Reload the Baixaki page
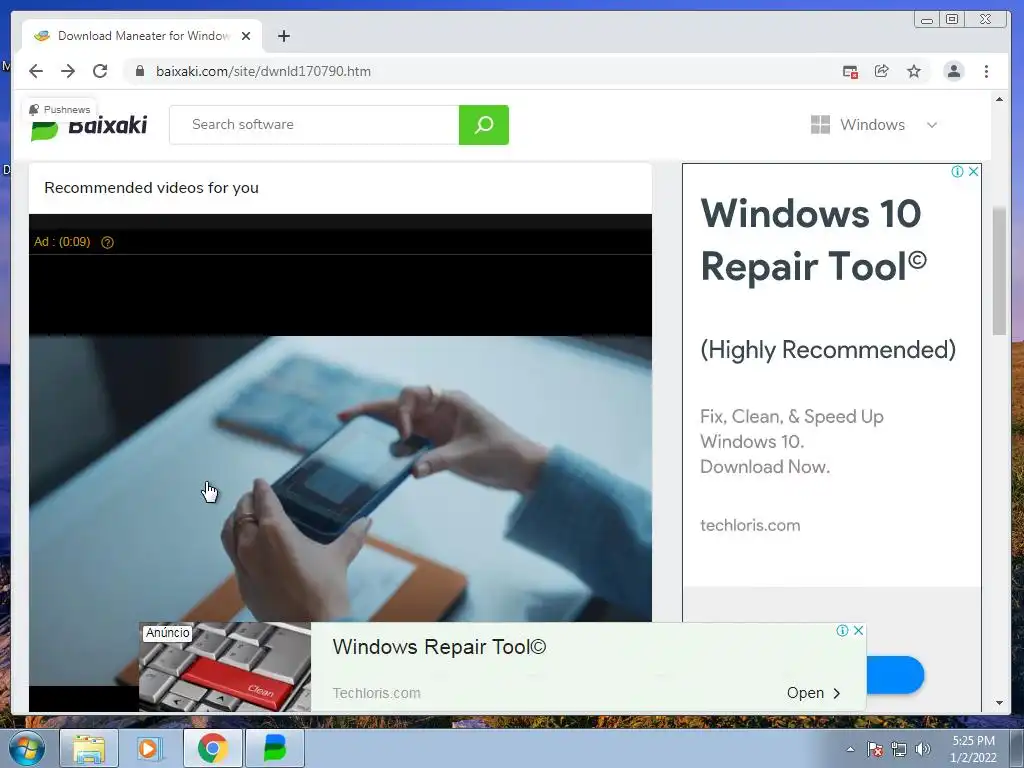This screenshot has height=768, width=1024. pyautogui.click(x=100, y=71)
